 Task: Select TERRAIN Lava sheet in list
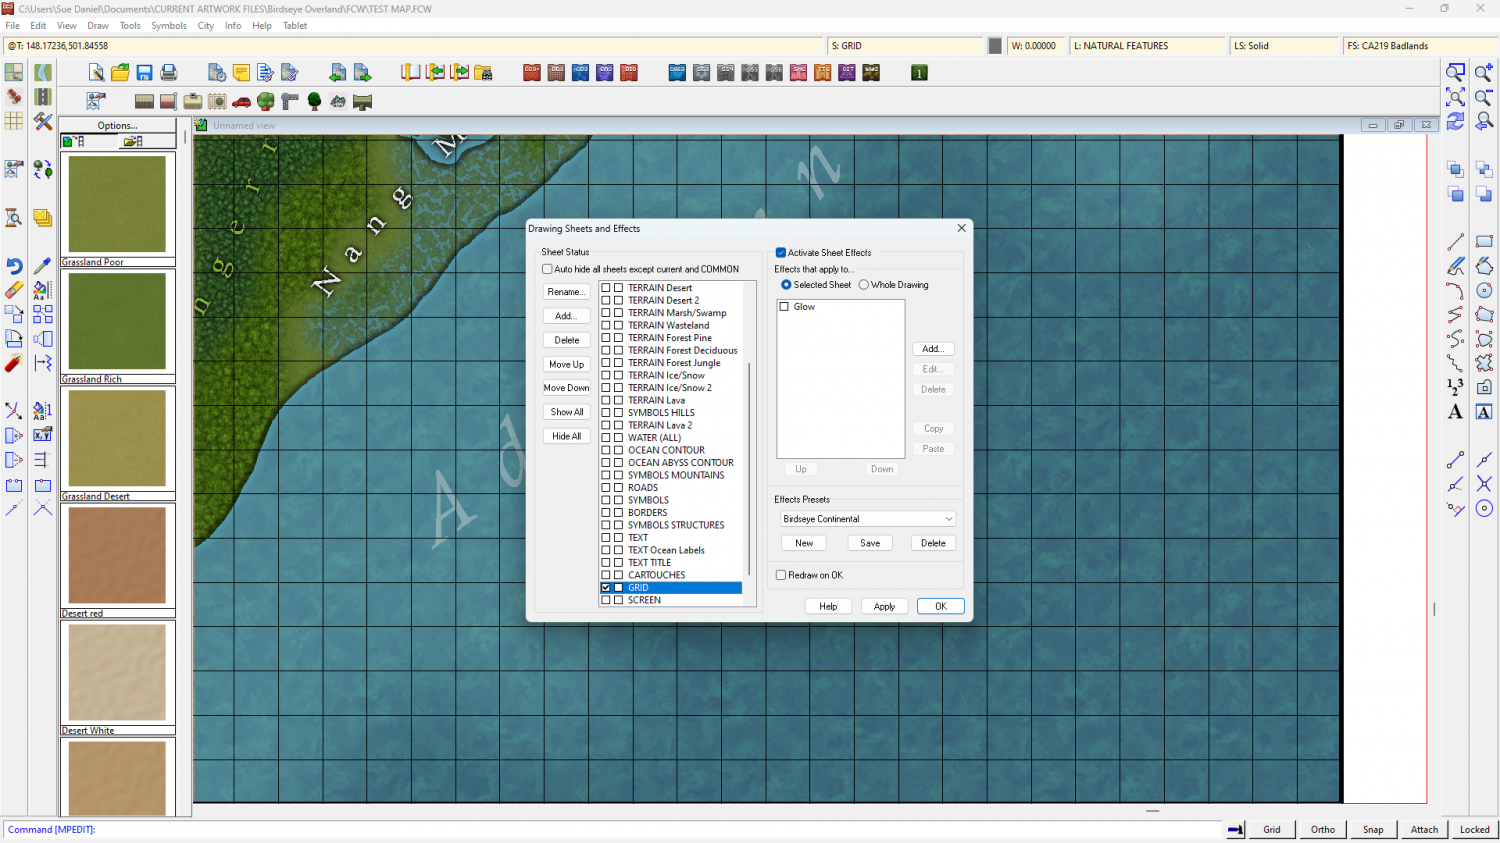tap(657, 400)
